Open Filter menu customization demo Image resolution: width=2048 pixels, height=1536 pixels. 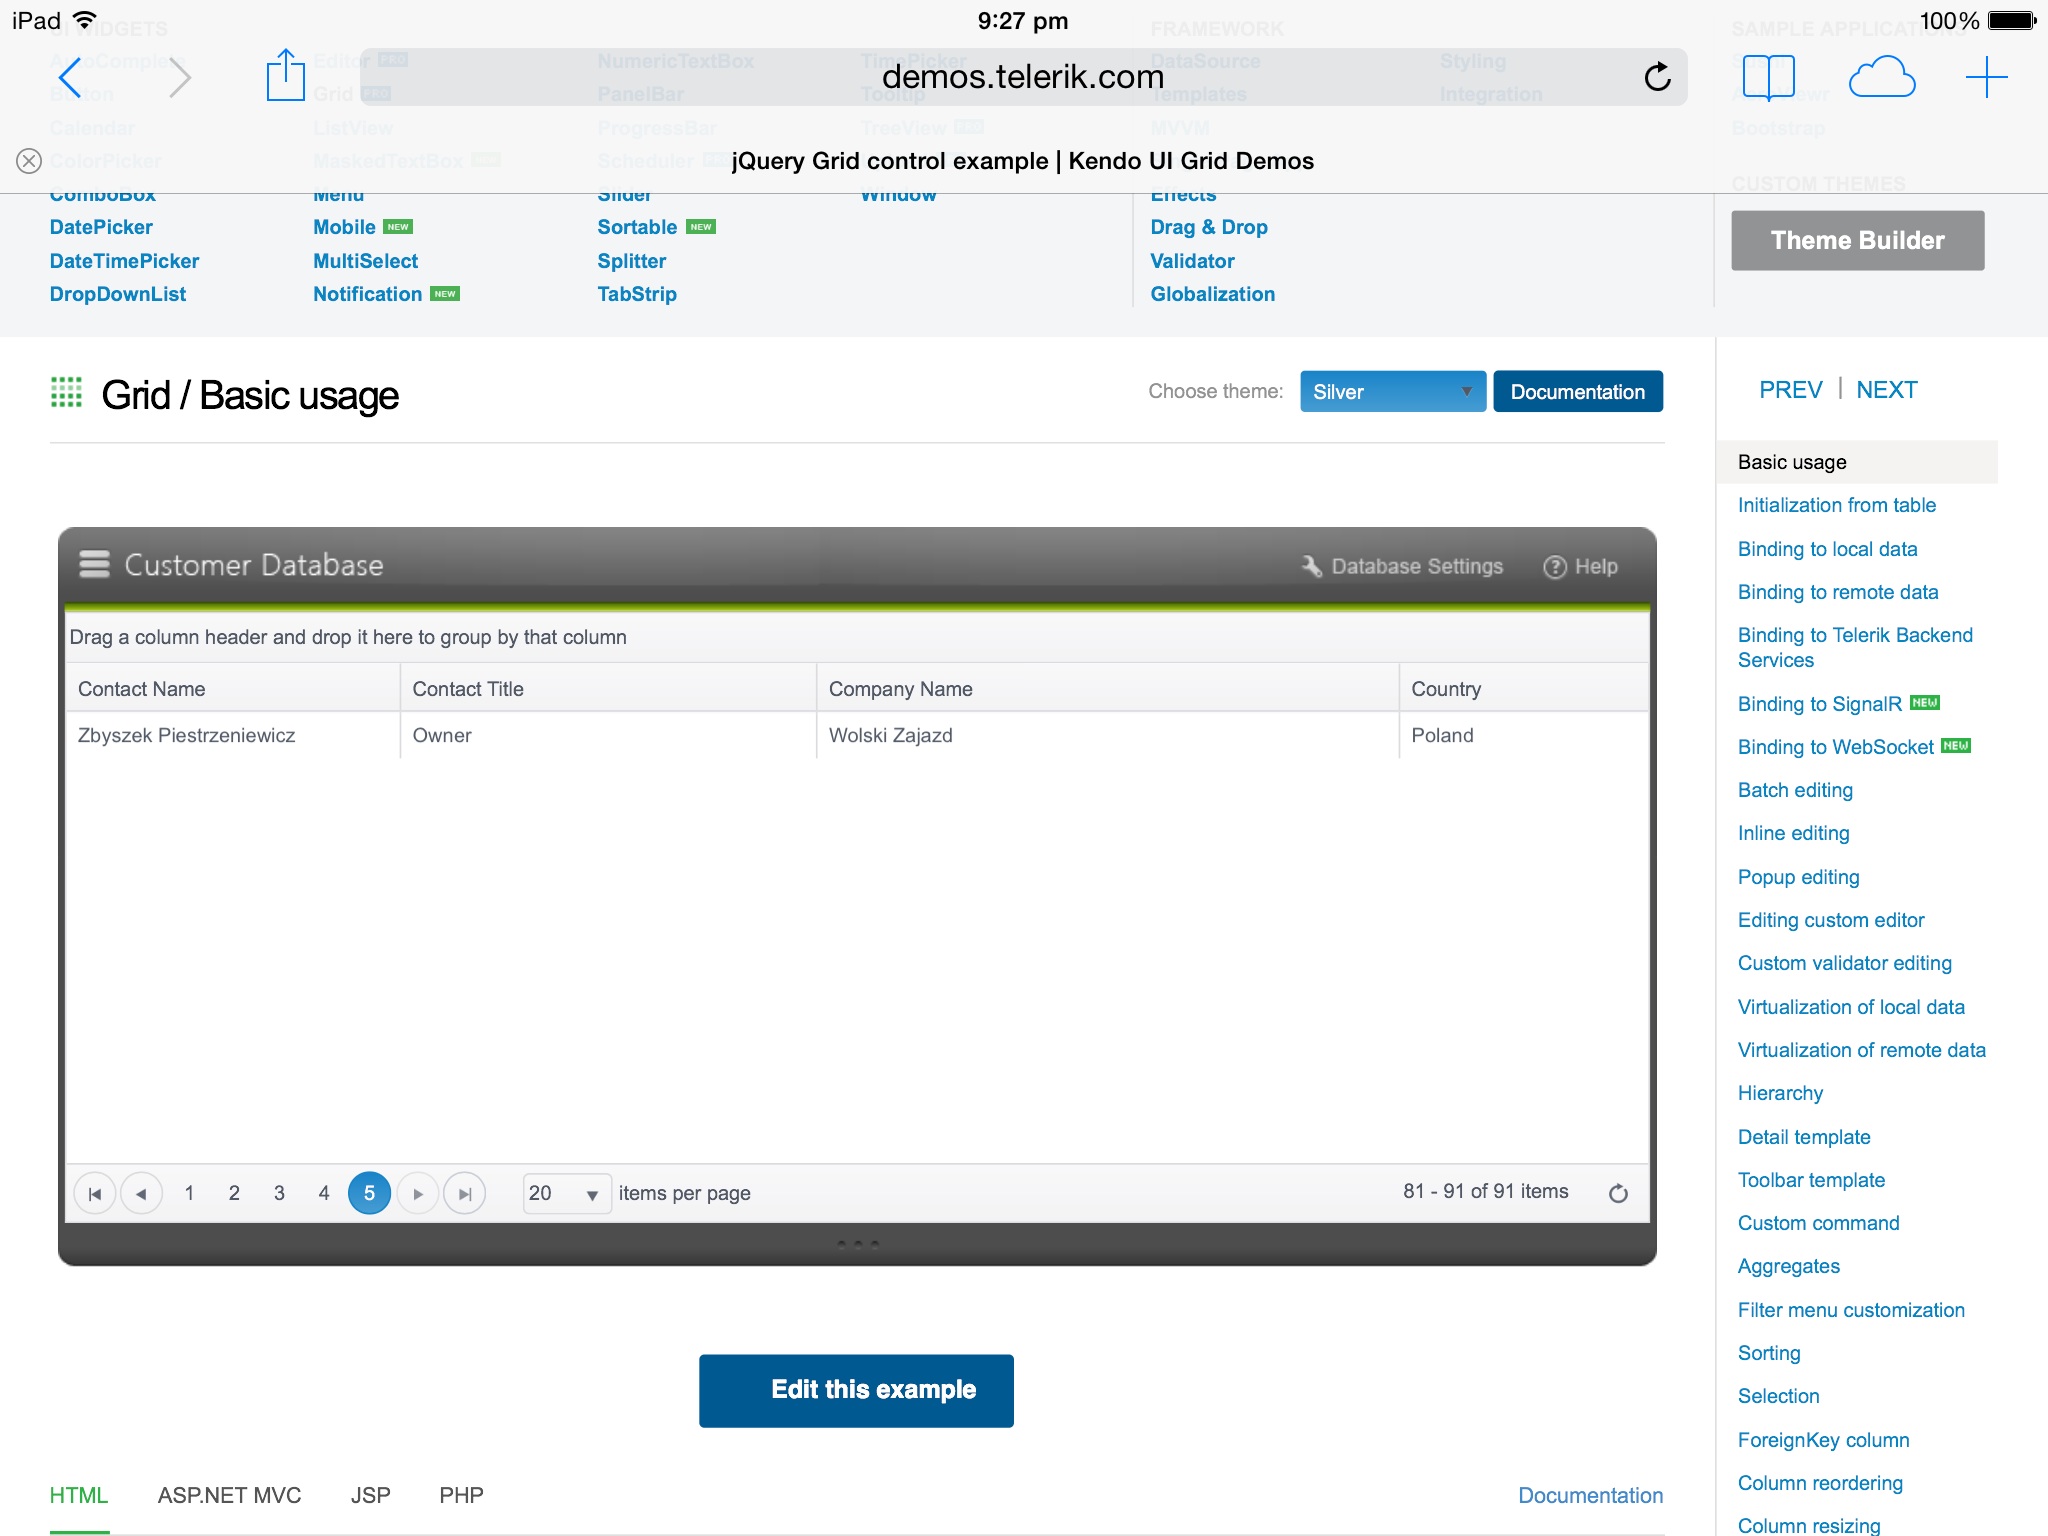1851,1310
